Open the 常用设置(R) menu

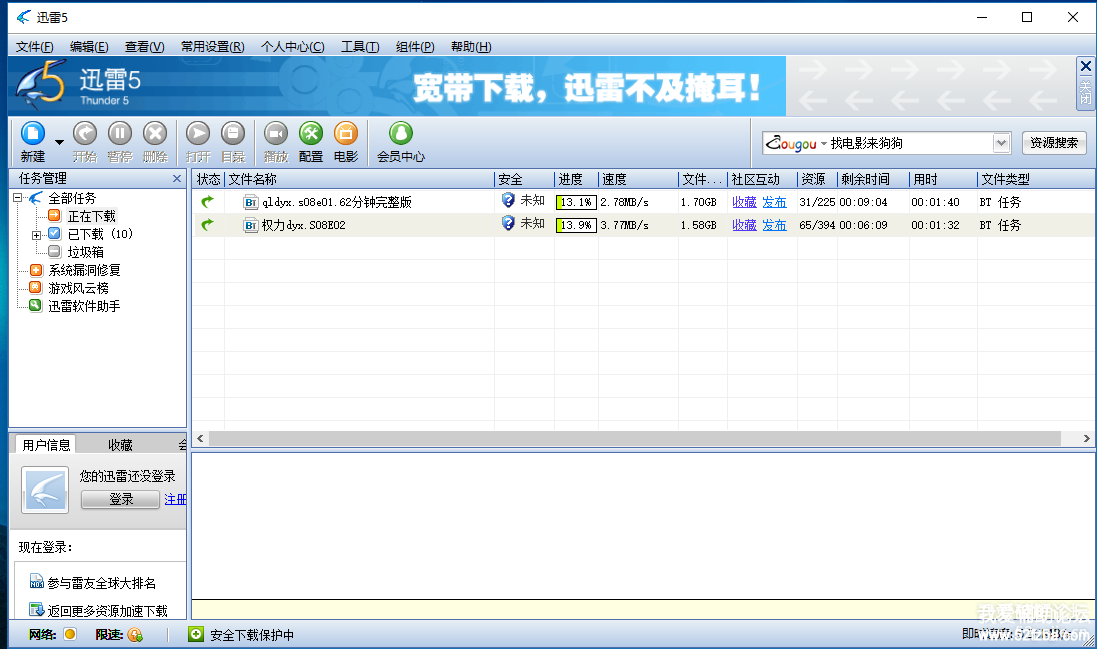(213, 47)
